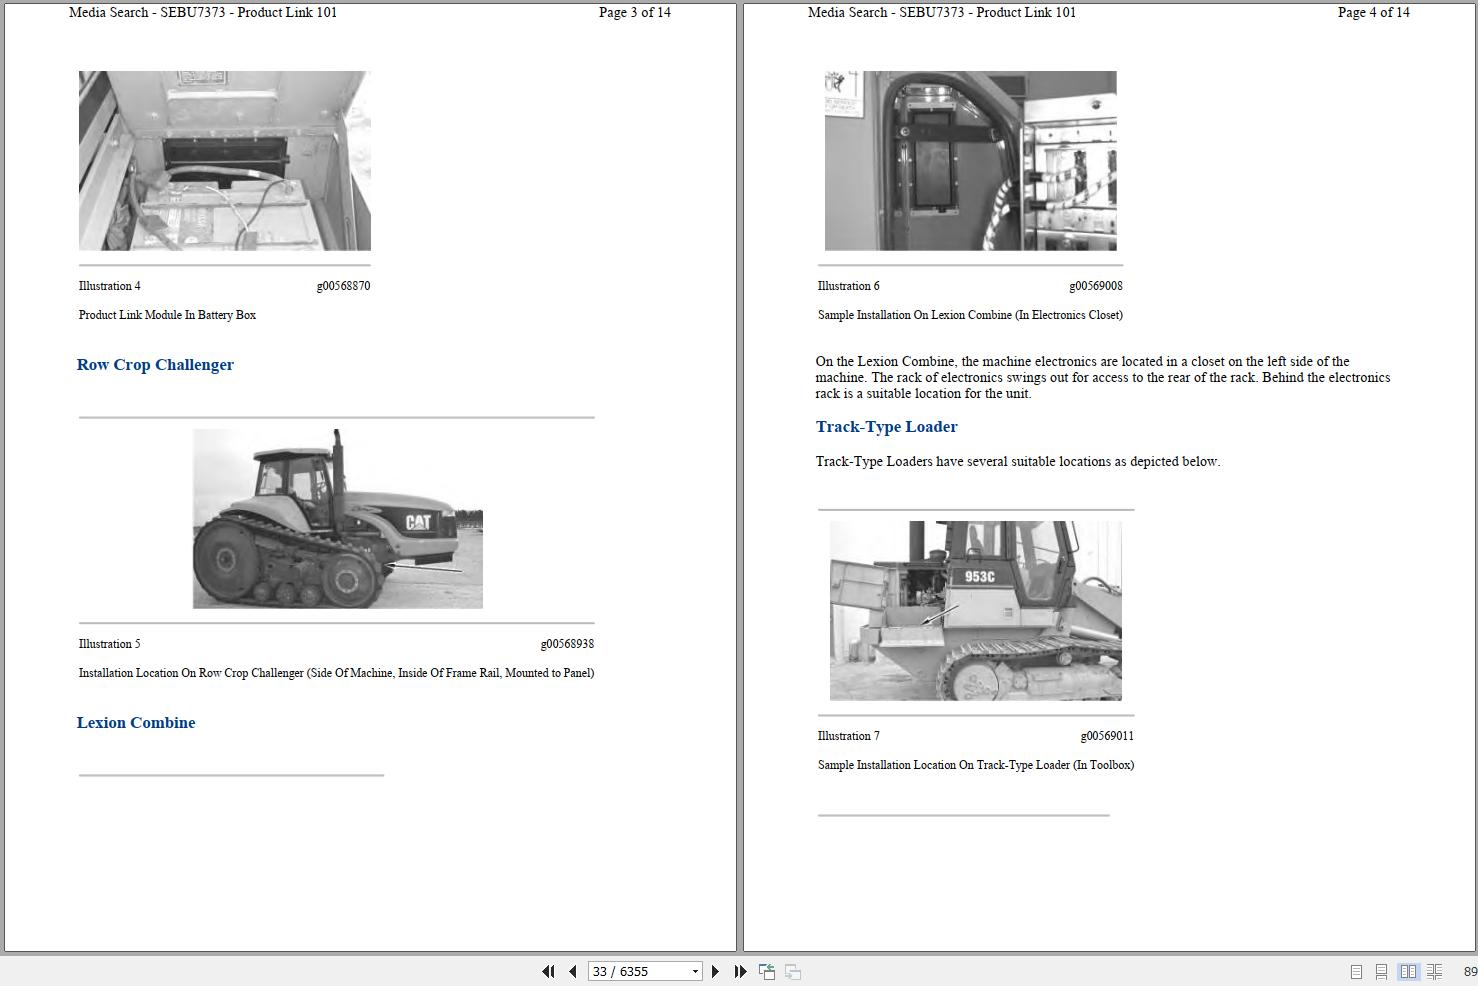
Task: Click the Media Search page title header
Action: pos(201,12)
